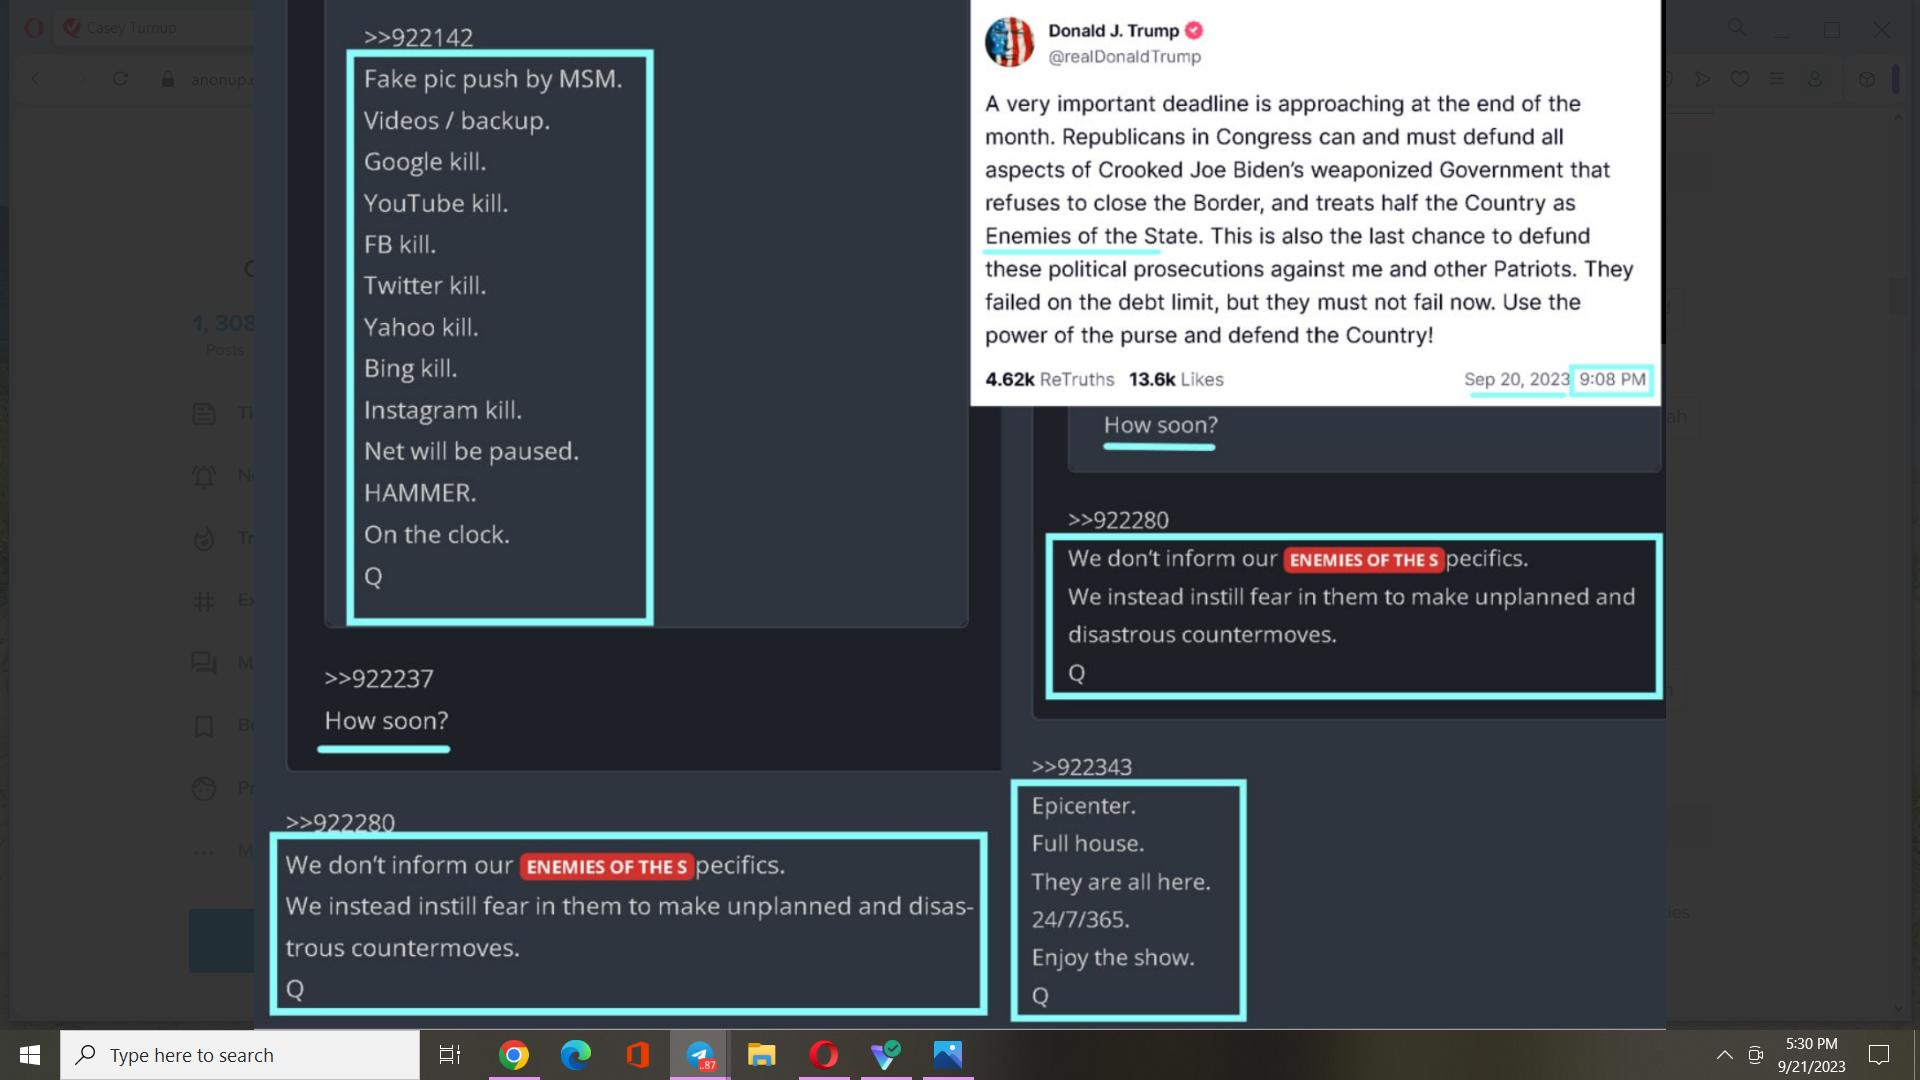Select the Casey Turnup browser tab
This screenshot has height=1080, width=1920.
(130, 28)
